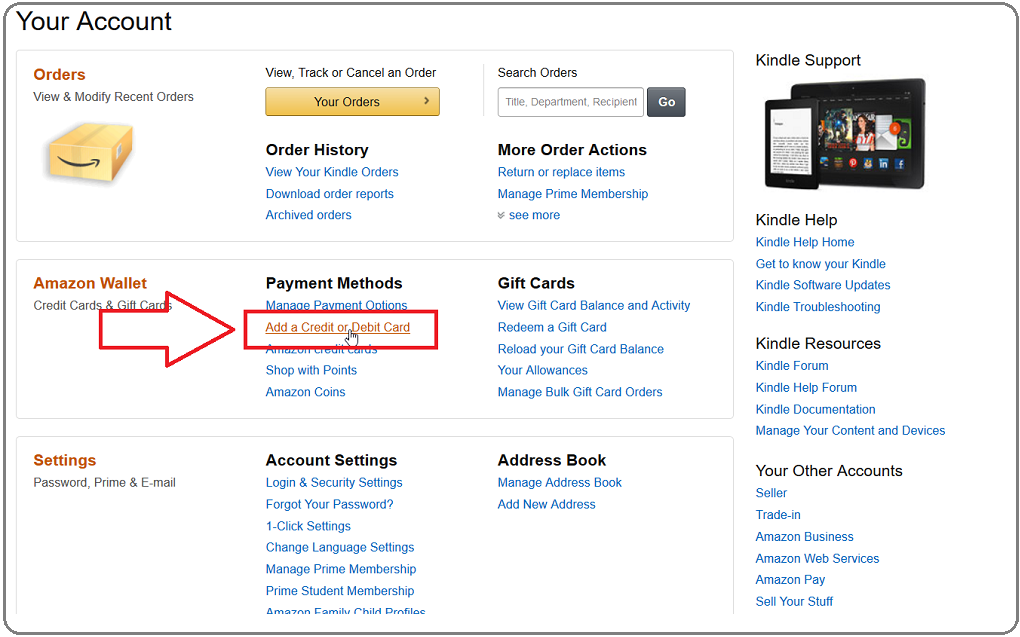
Task: Click the Kindle devices image
Action: (x=845, y=134)
